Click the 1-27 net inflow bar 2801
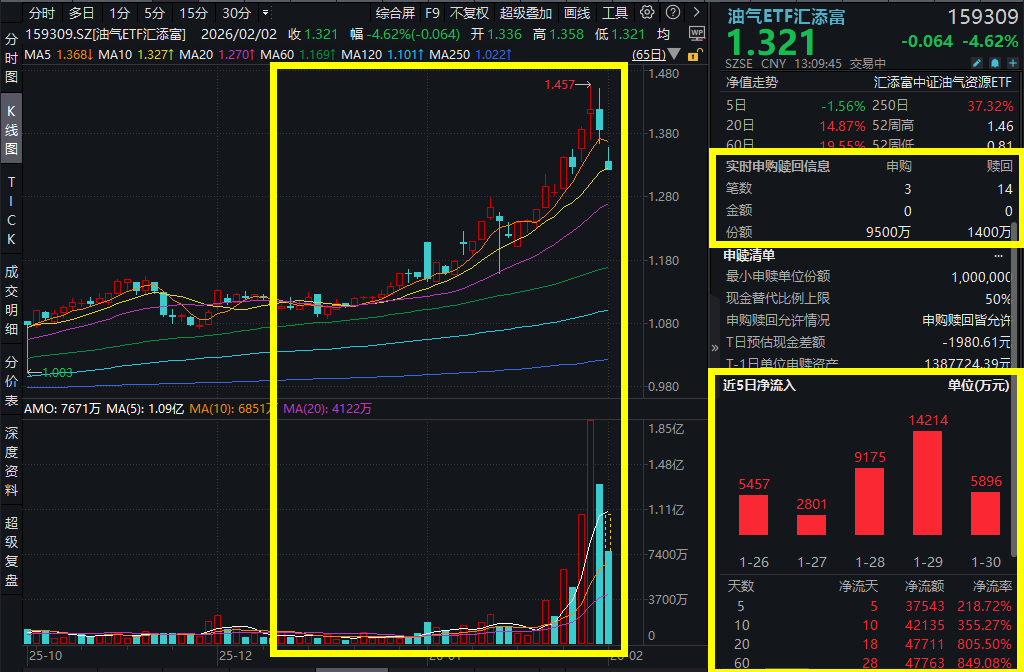 pyautogui.click(x=811, y=525)
